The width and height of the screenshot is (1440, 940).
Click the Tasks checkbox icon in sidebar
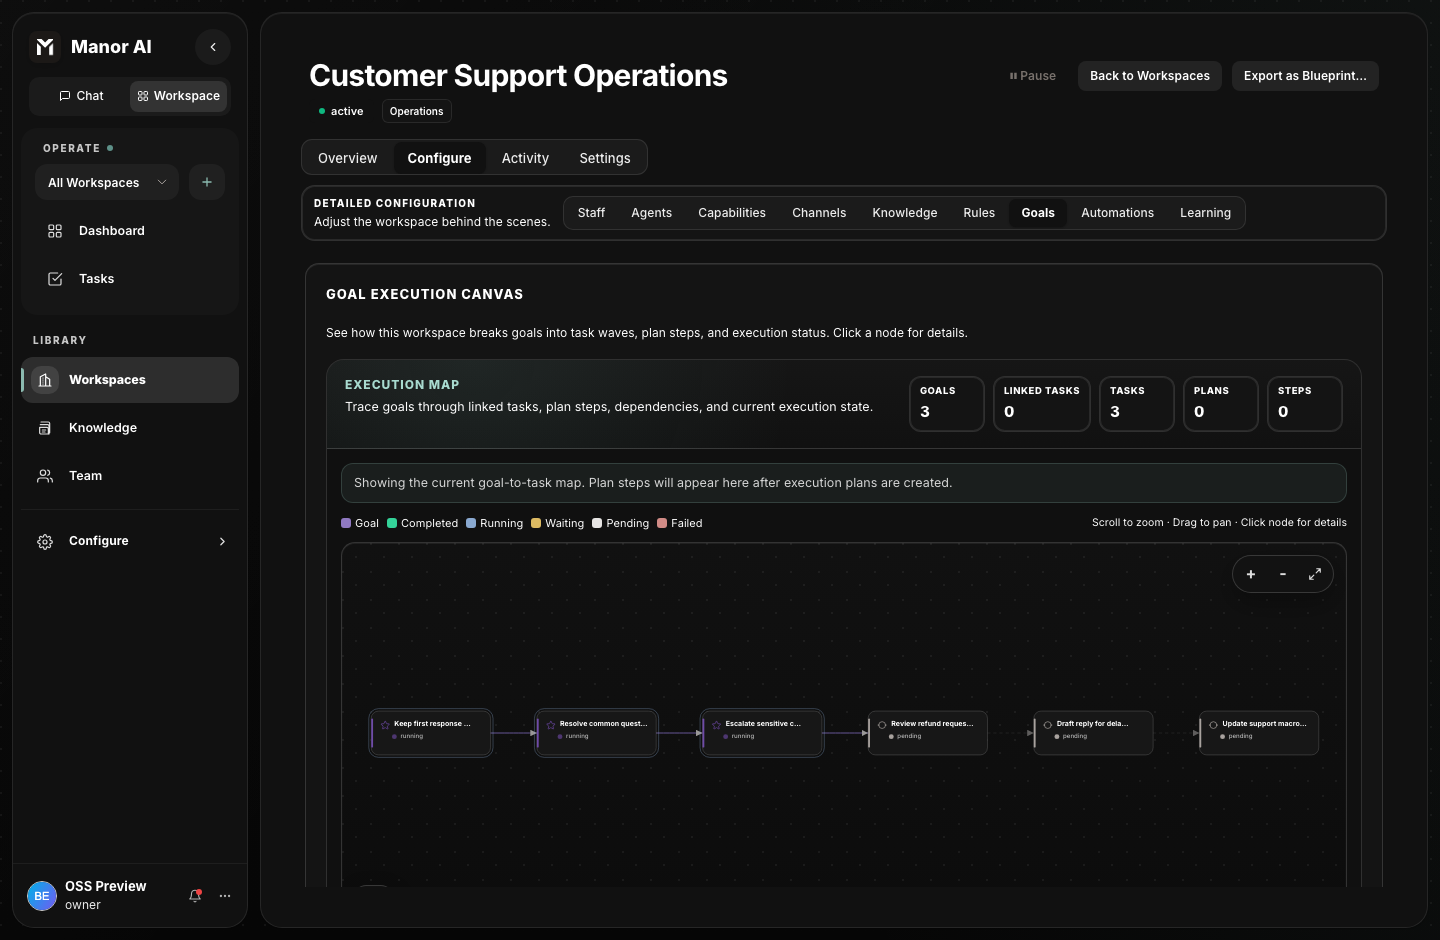coord(55,279)
